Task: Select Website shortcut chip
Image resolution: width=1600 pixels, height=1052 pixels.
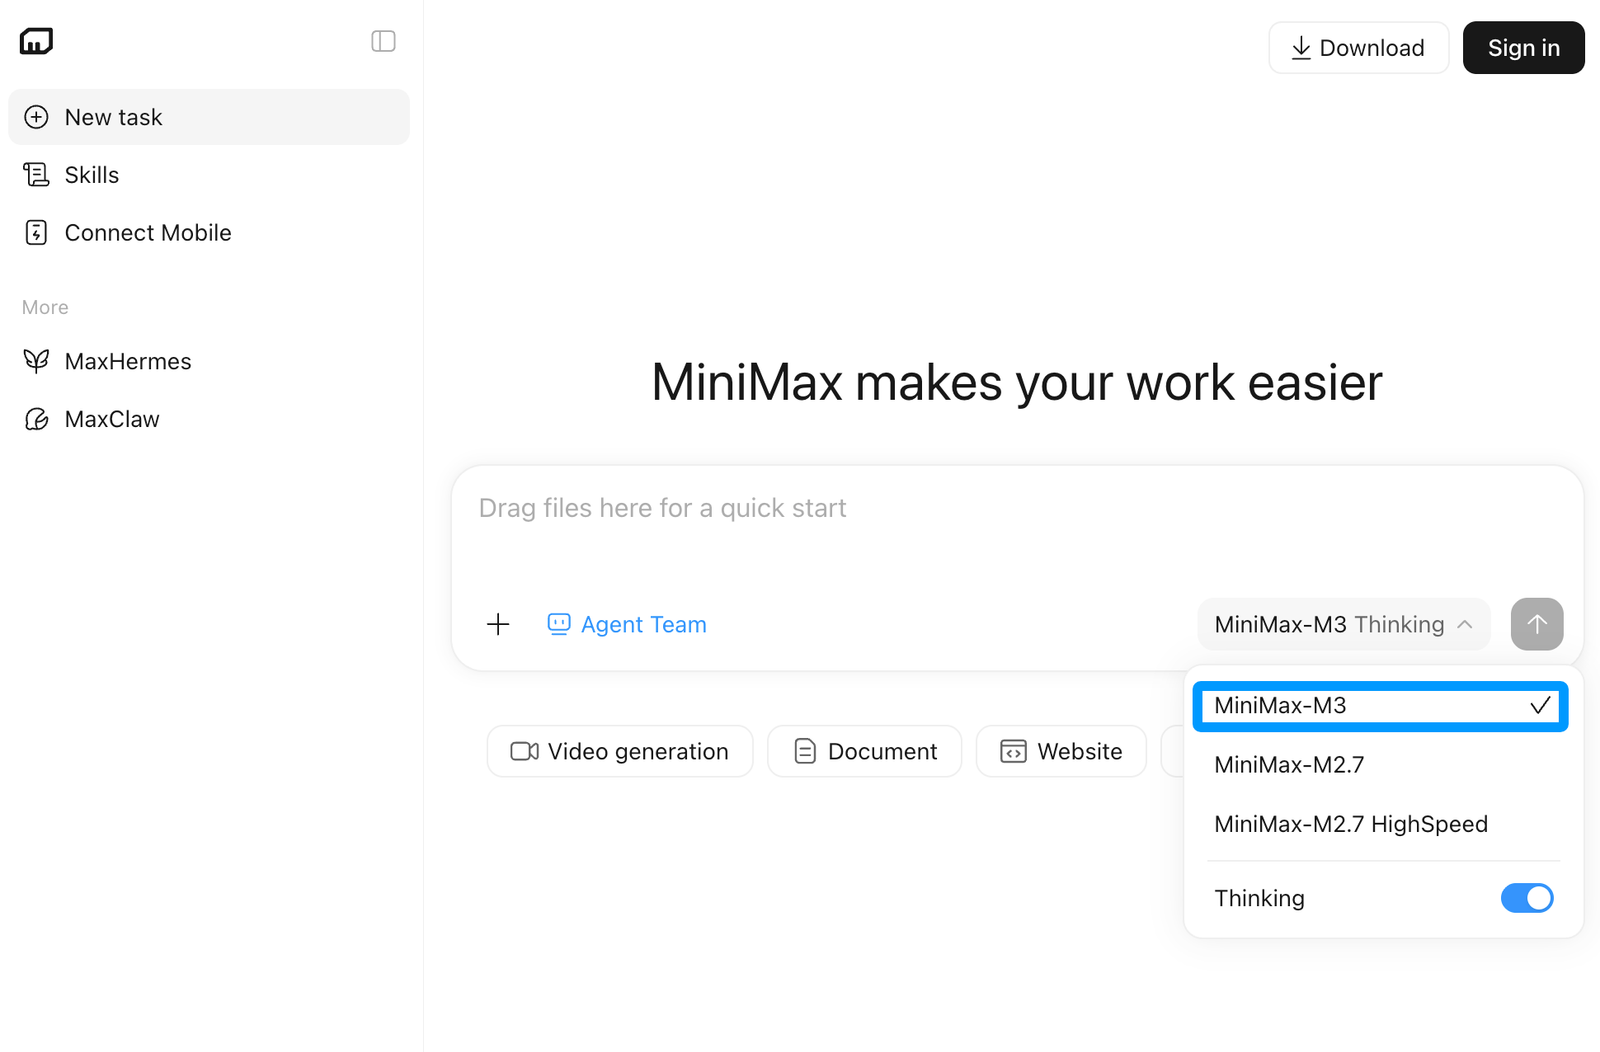Action: tap(1061, 751)
